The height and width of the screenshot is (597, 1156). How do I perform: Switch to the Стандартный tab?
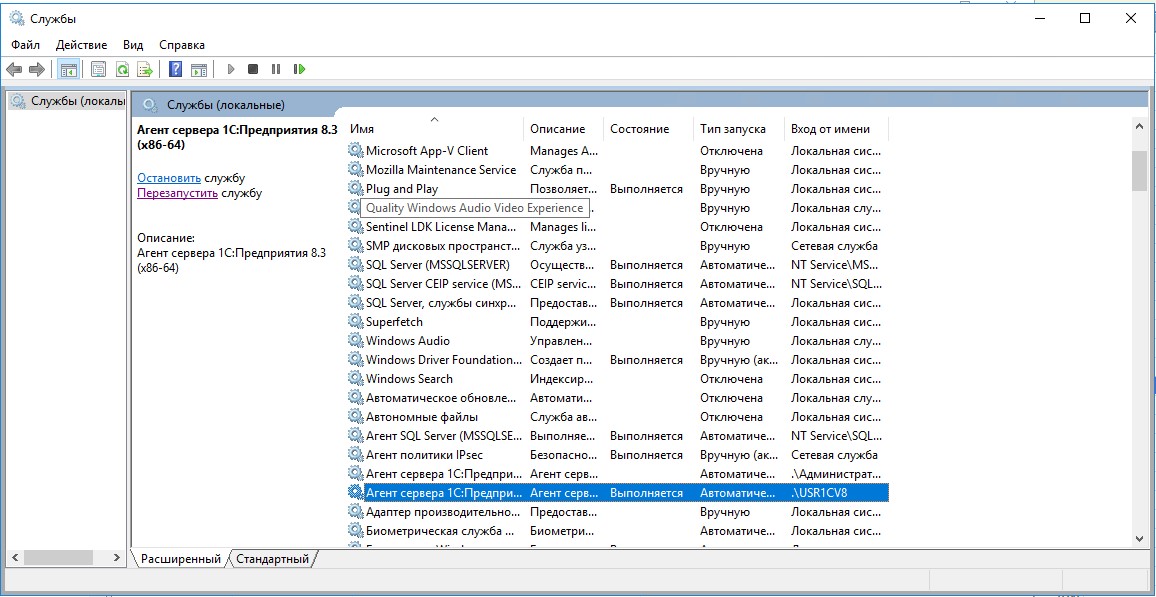pos(272,559)
